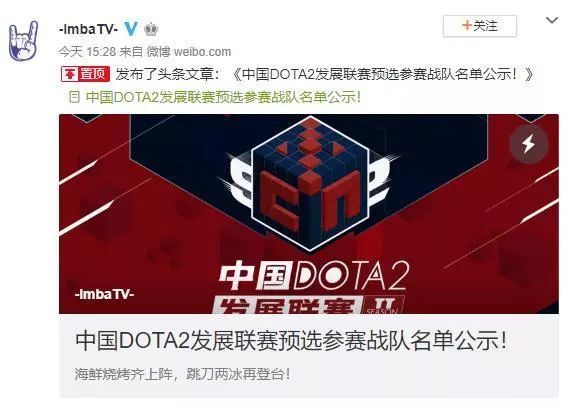Click the SCN cube logo in banner
Image resolution: width=578 pixels, height=405 pixels.
tap(310, 183)
